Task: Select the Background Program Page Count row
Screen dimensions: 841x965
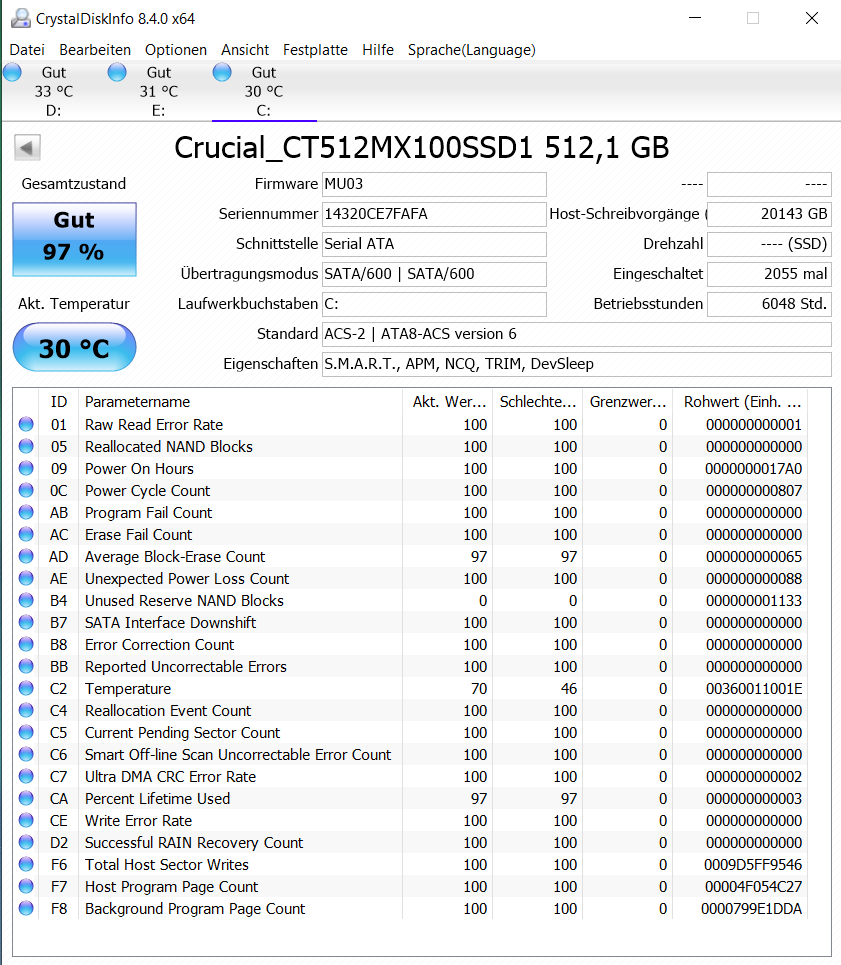Action: [410, 909]
